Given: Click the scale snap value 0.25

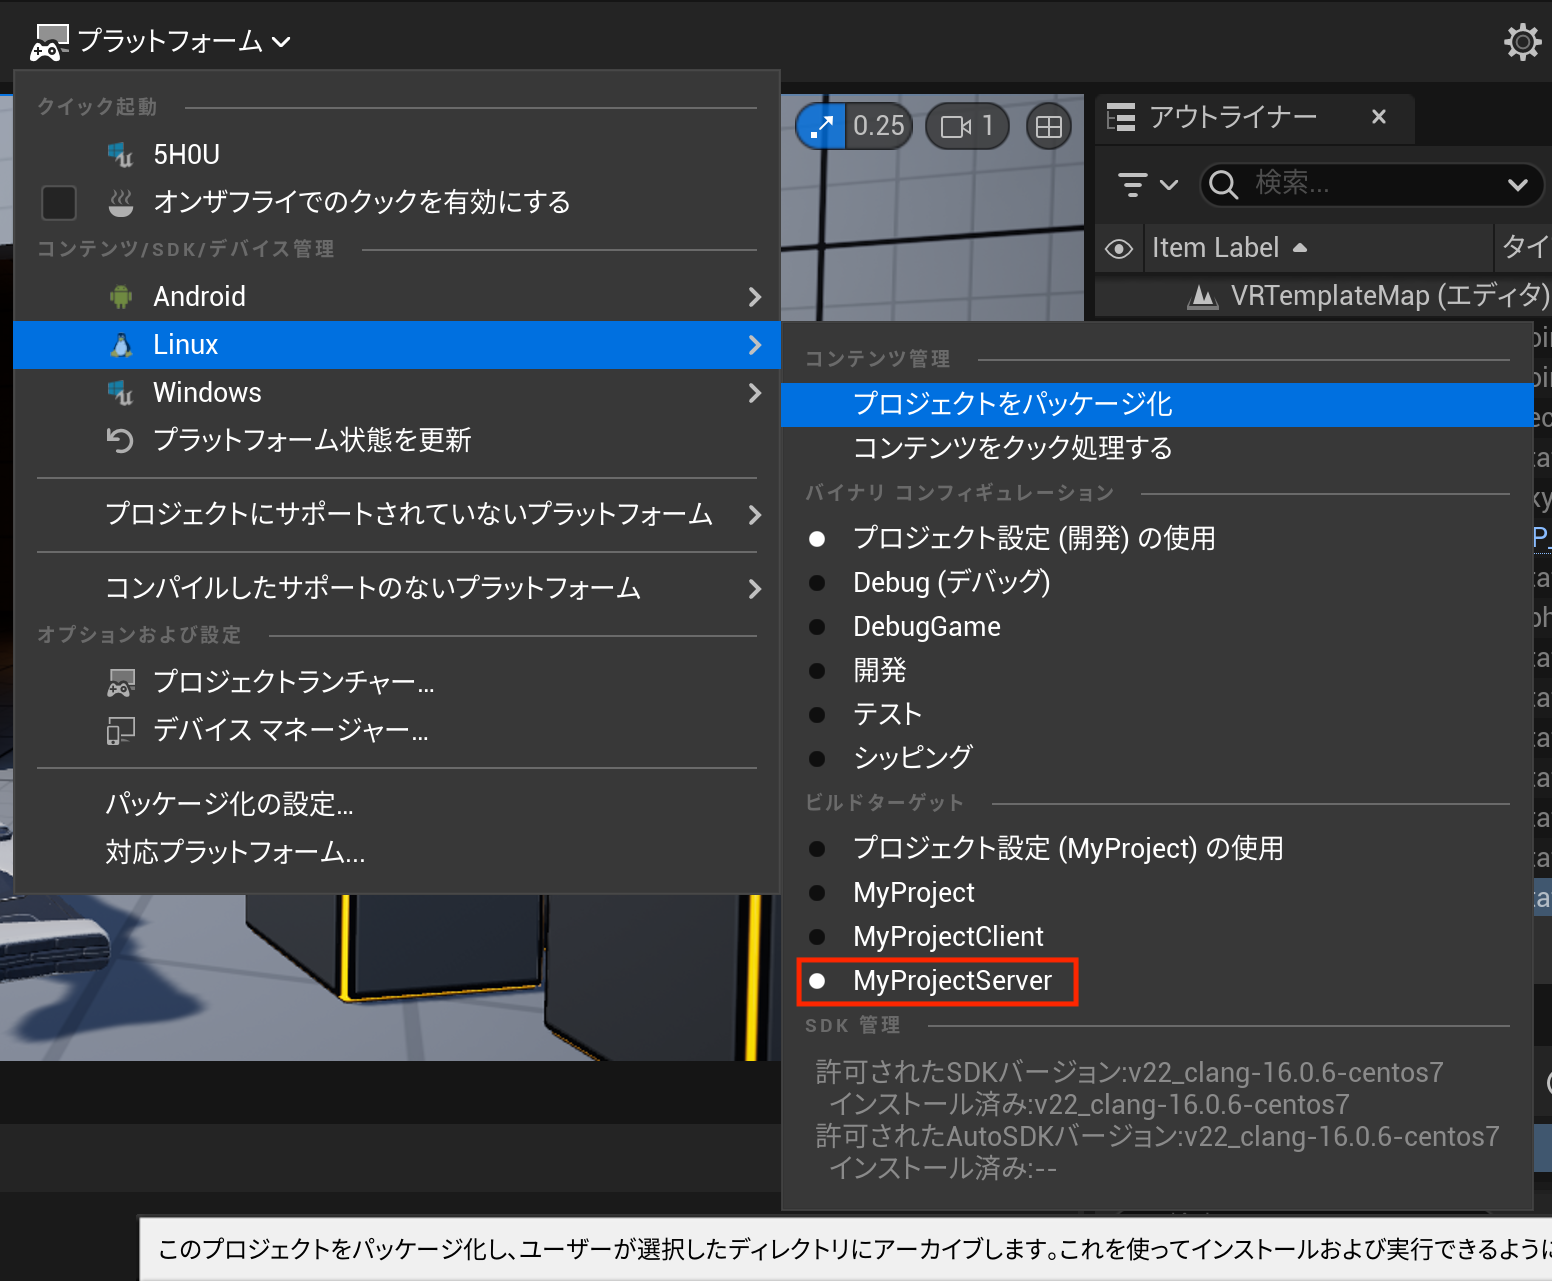Looking at the screenshot, I should [879, 126].
